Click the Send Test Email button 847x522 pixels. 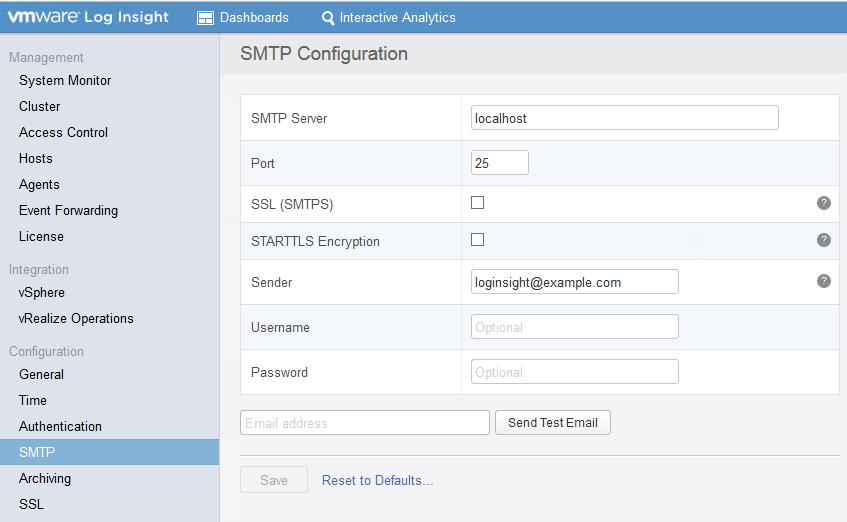[x=553, y=423]
